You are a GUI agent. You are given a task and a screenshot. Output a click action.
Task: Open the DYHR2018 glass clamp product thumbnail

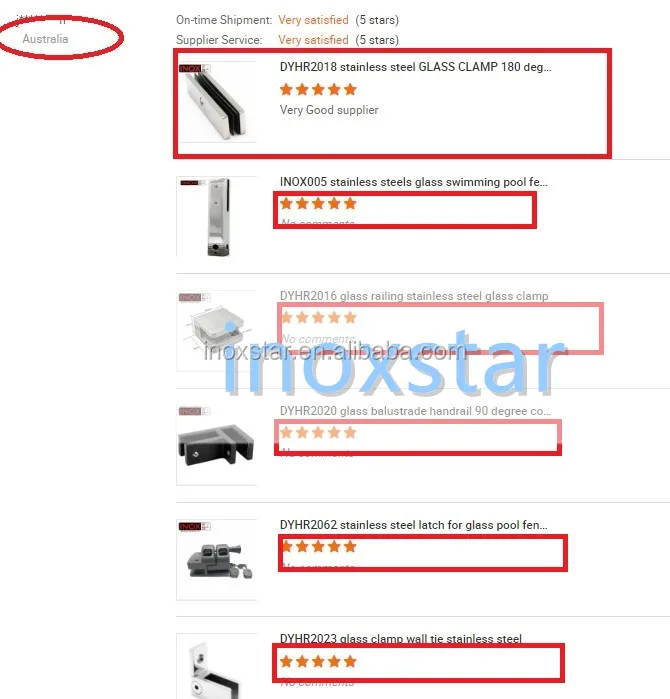click(x=217, y=103)
